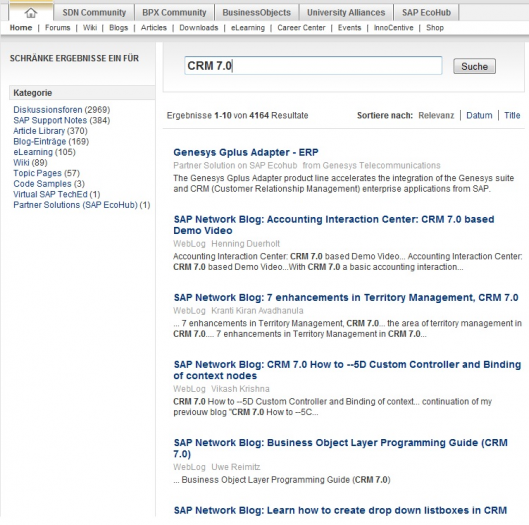Open the SDN Community tab

[x=94, y=13]
